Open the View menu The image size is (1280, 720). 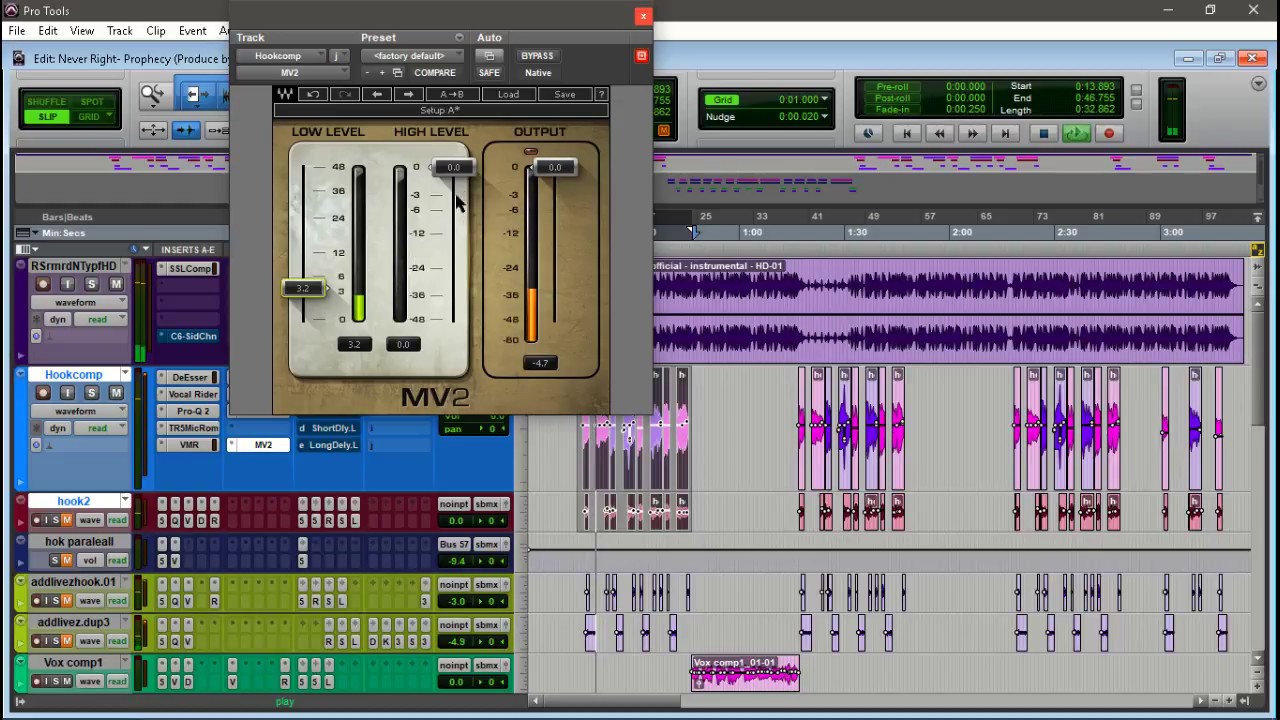point(82,31)
